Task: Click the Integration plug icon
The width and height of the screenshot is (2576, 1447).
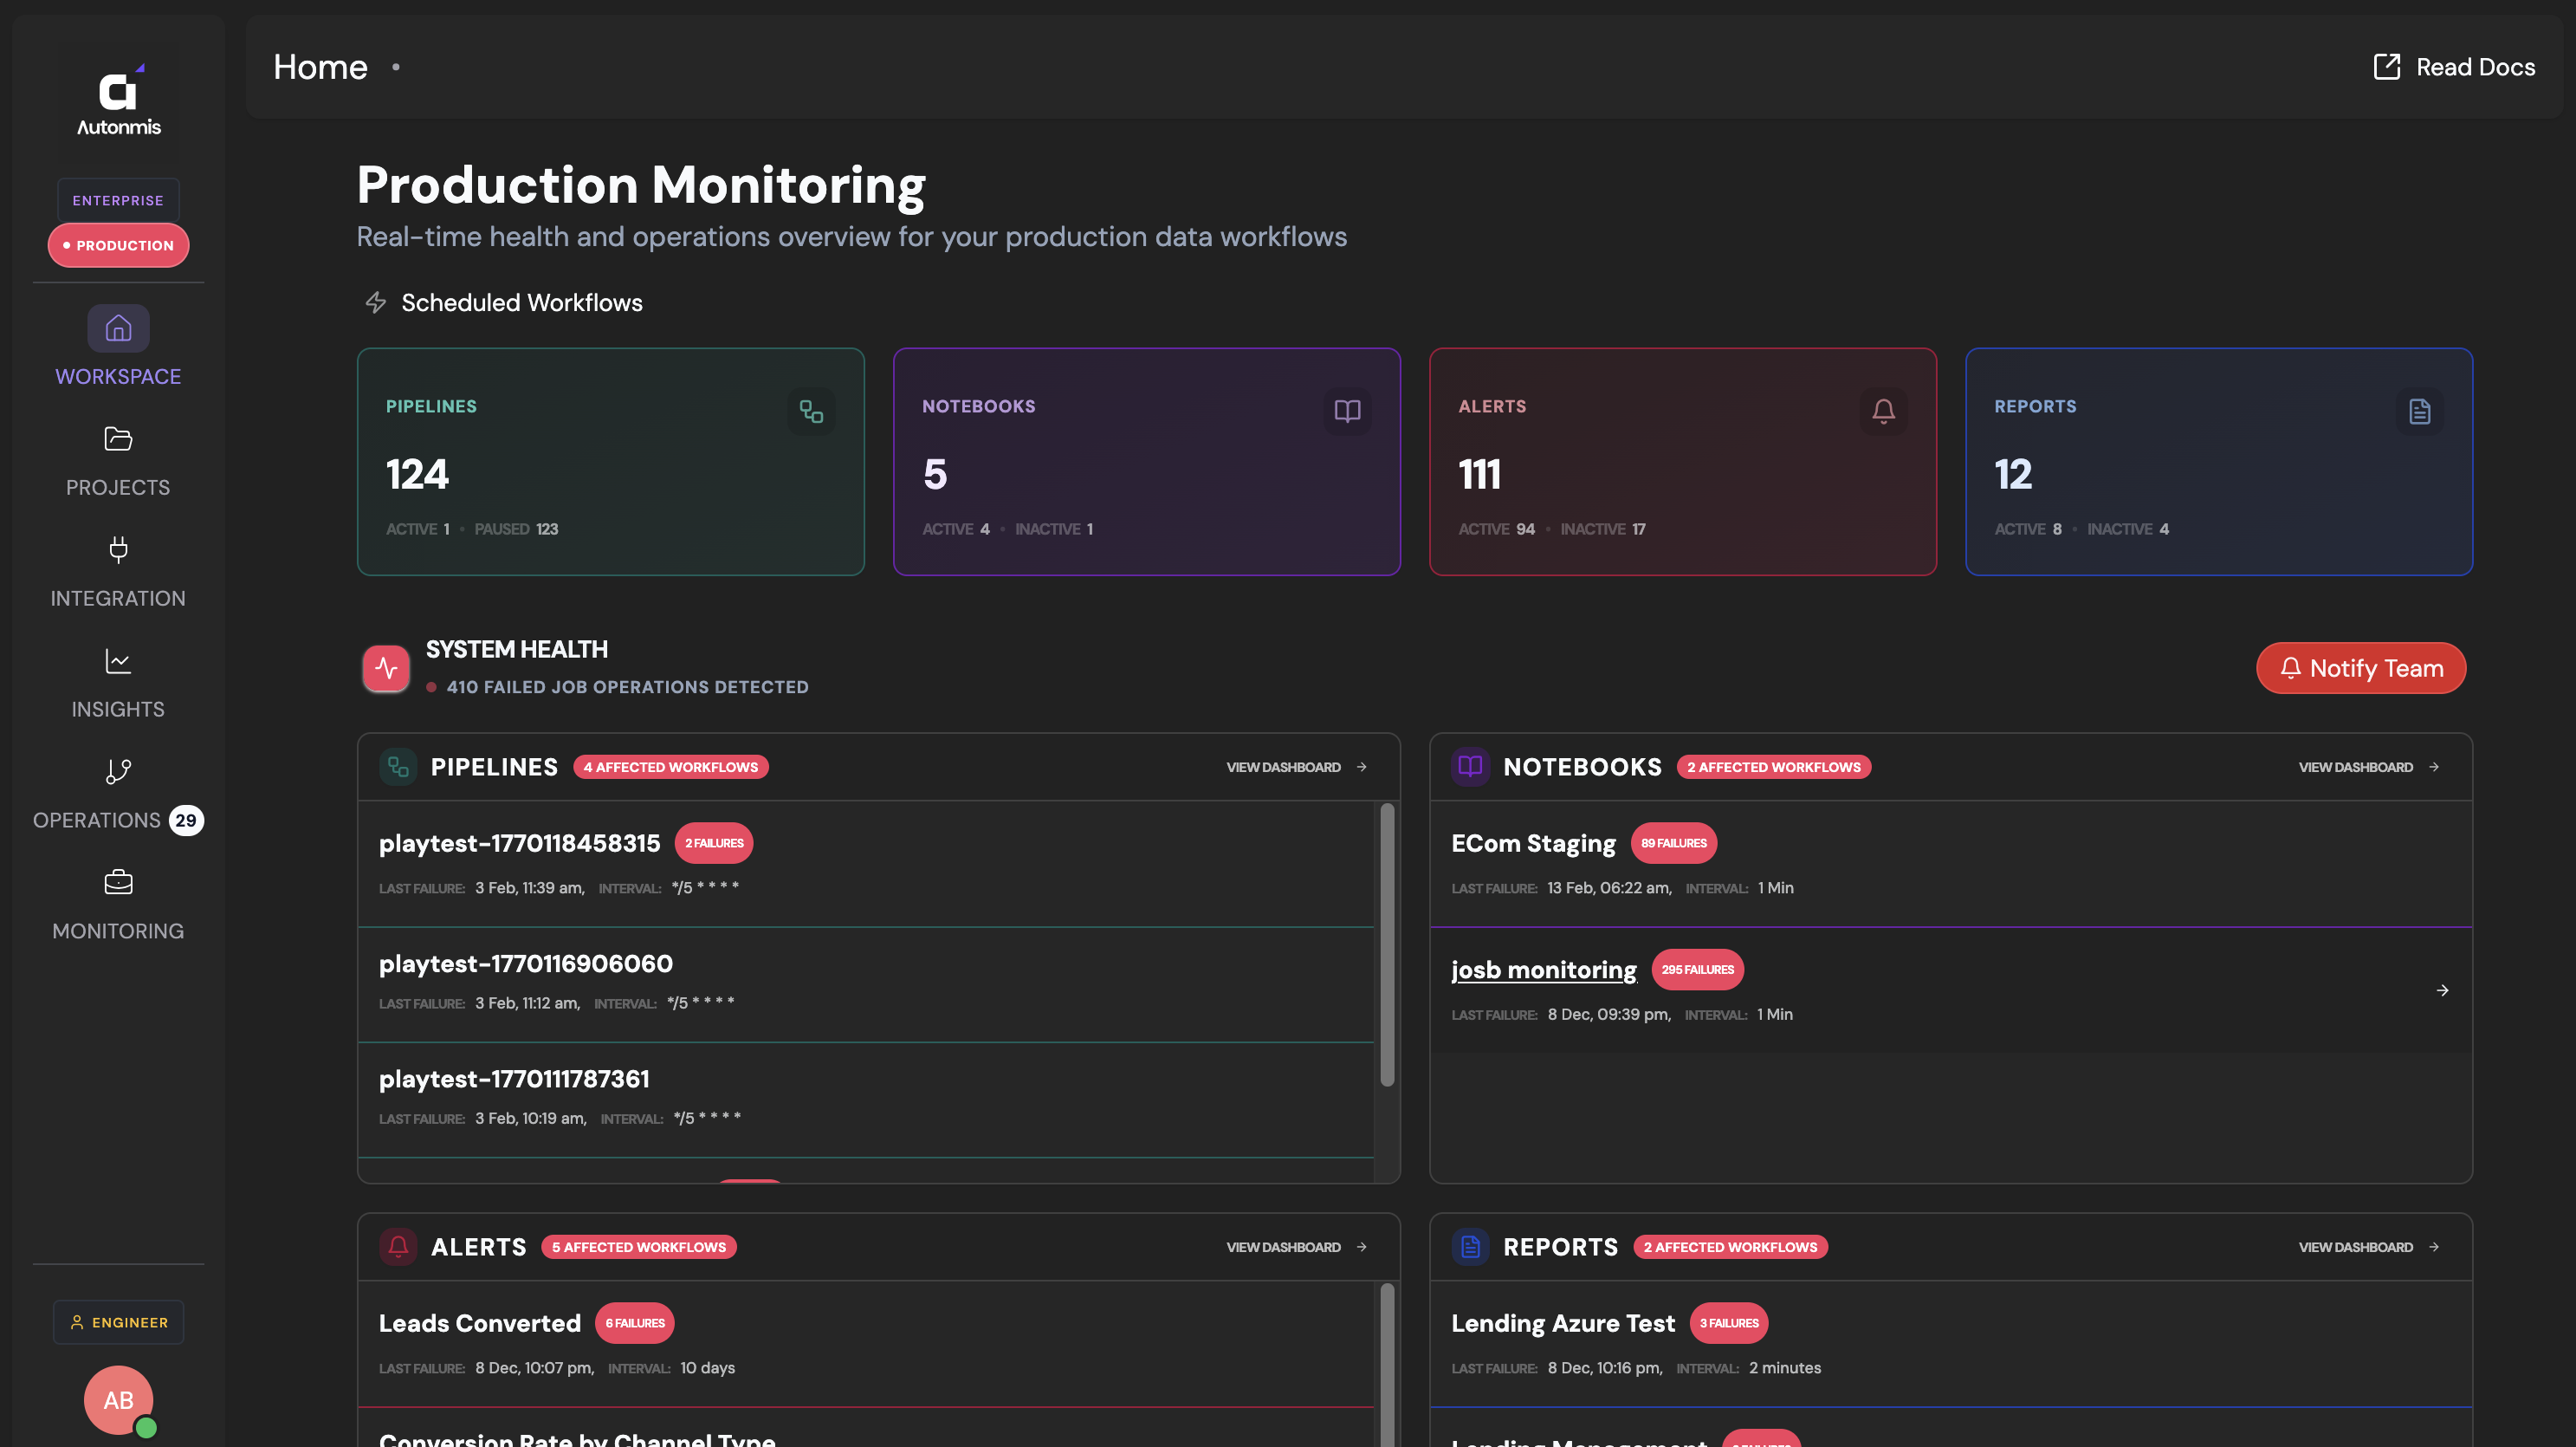Action: (x=118, y=550)
